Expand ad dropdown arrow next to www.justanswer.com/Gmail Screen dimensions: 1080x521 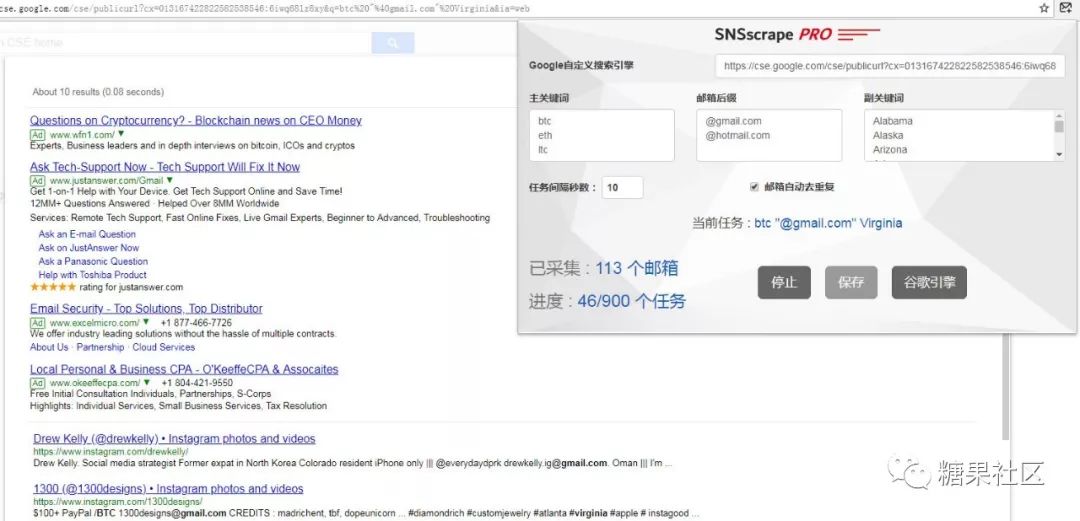[x=169, y=181]
